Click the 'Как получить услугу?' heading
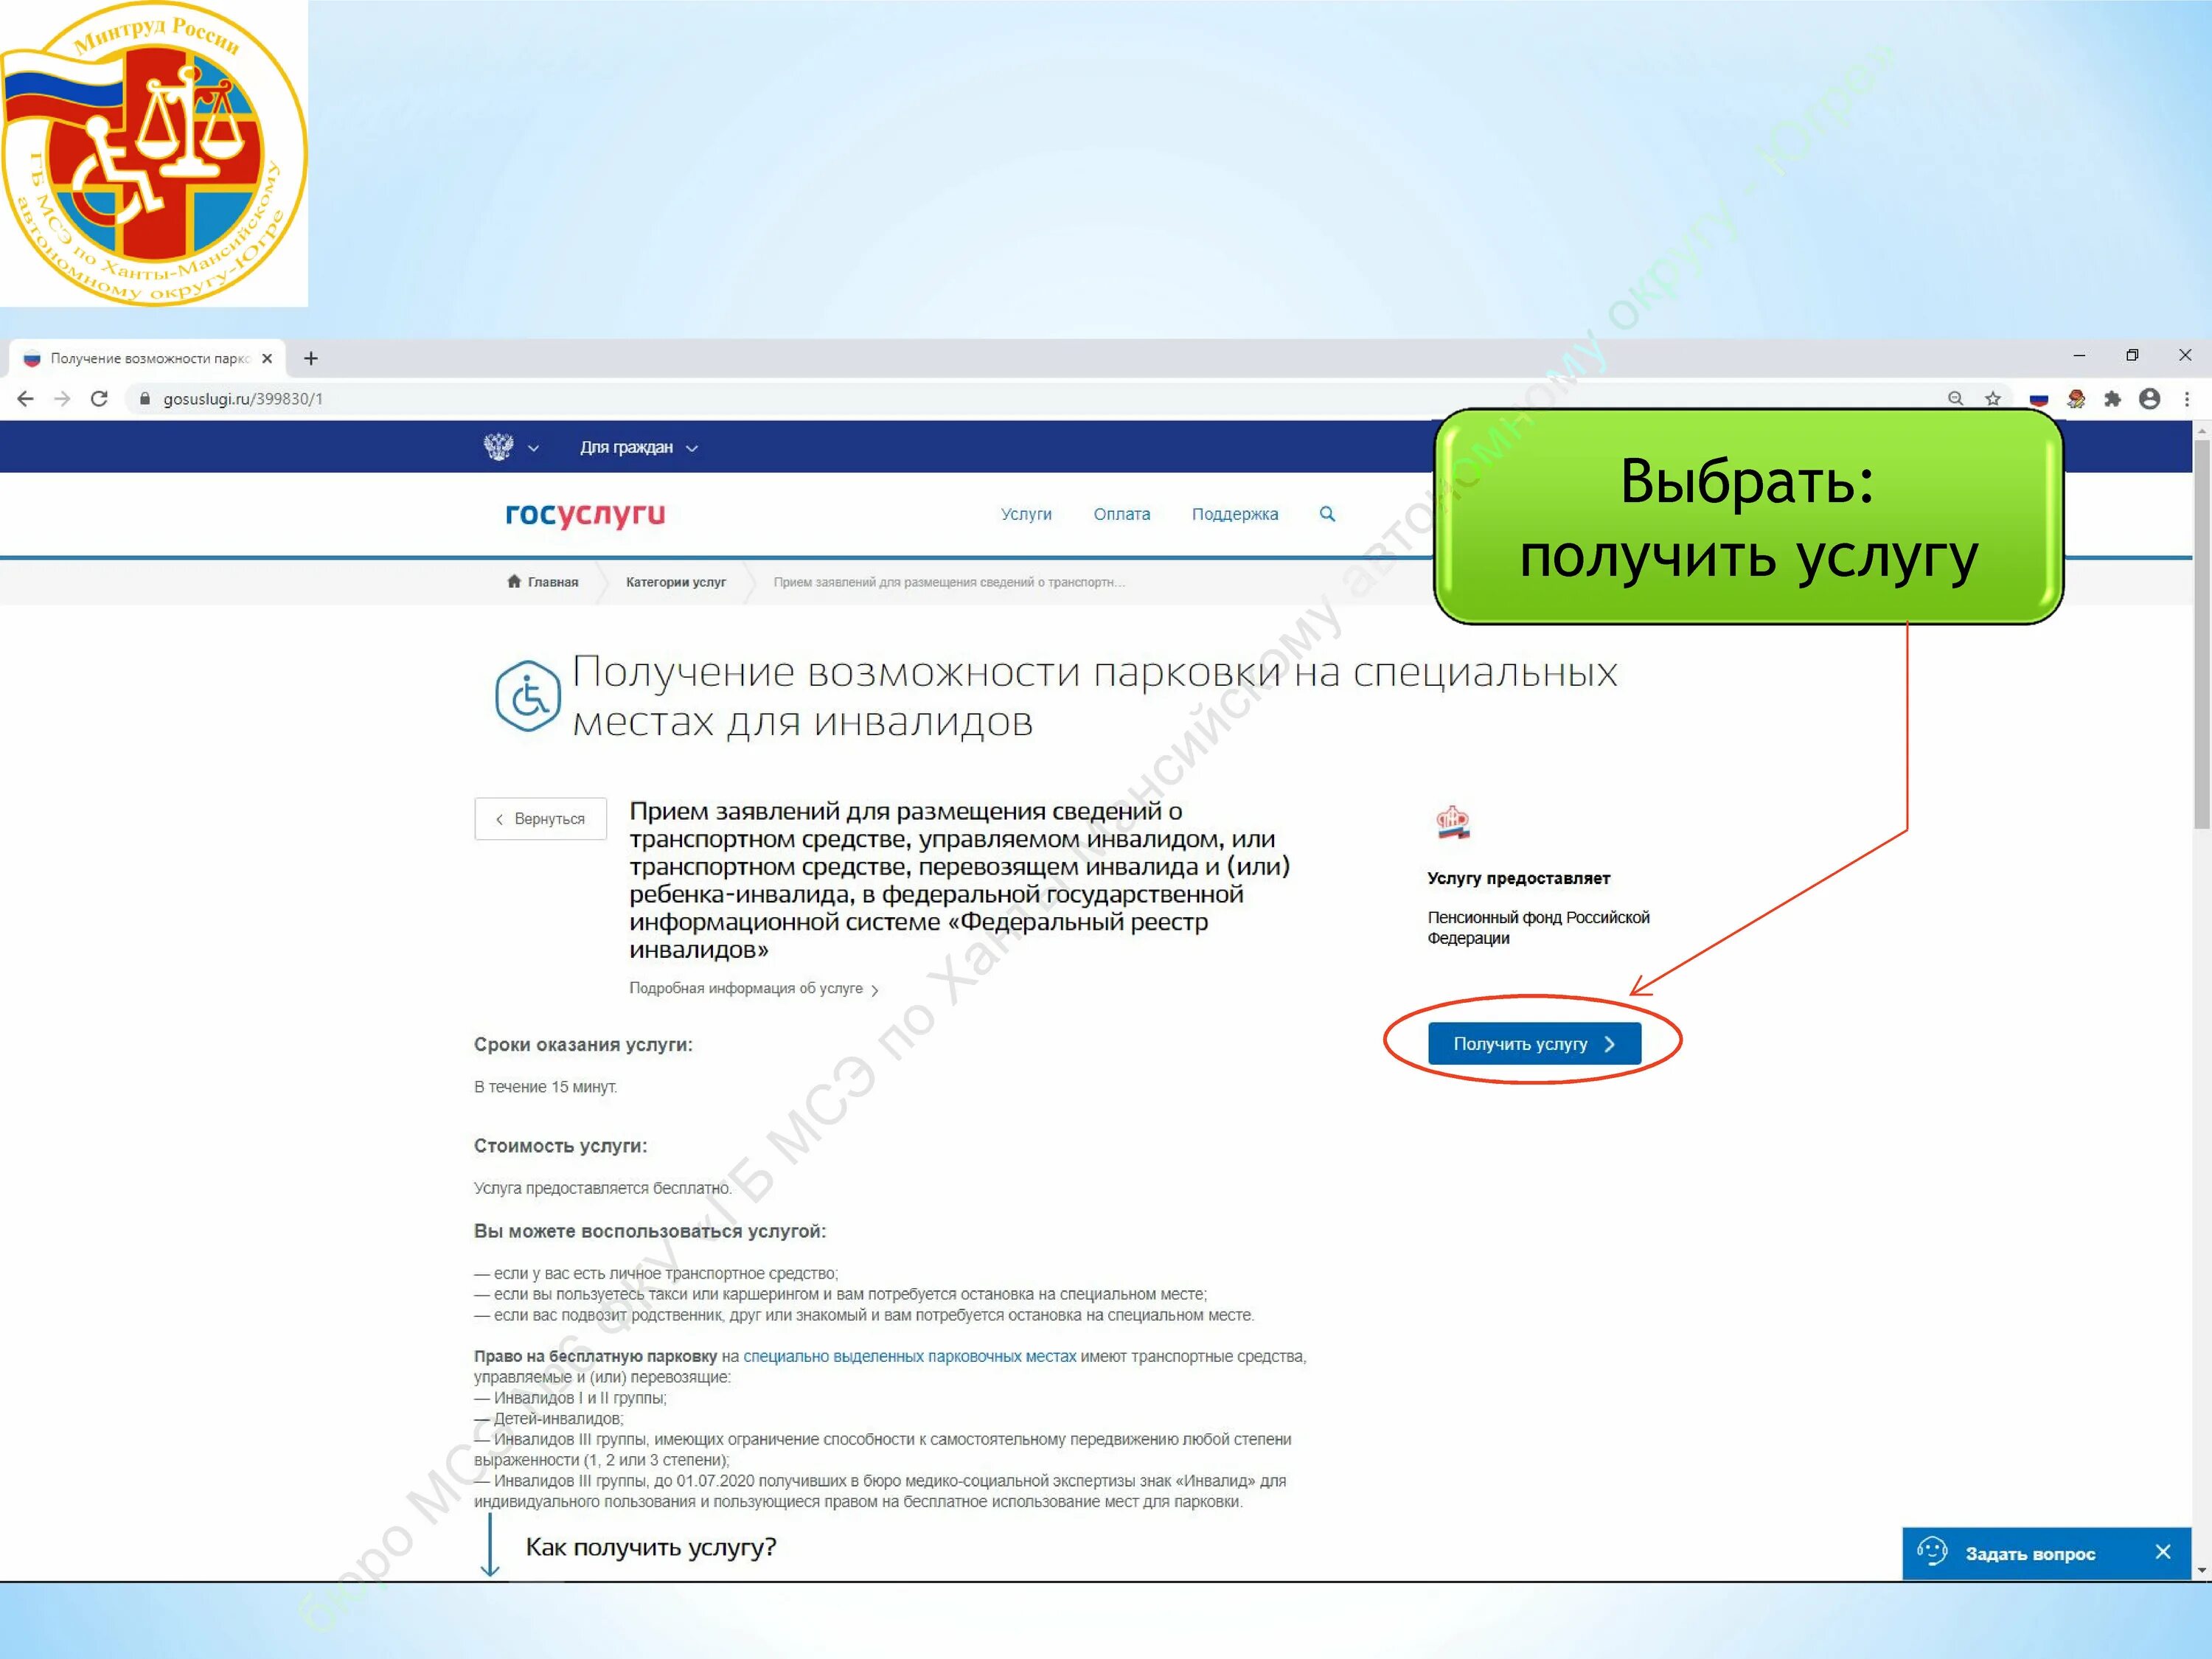Viewport: 2212px width, 1659px height. click(651, 1548)
